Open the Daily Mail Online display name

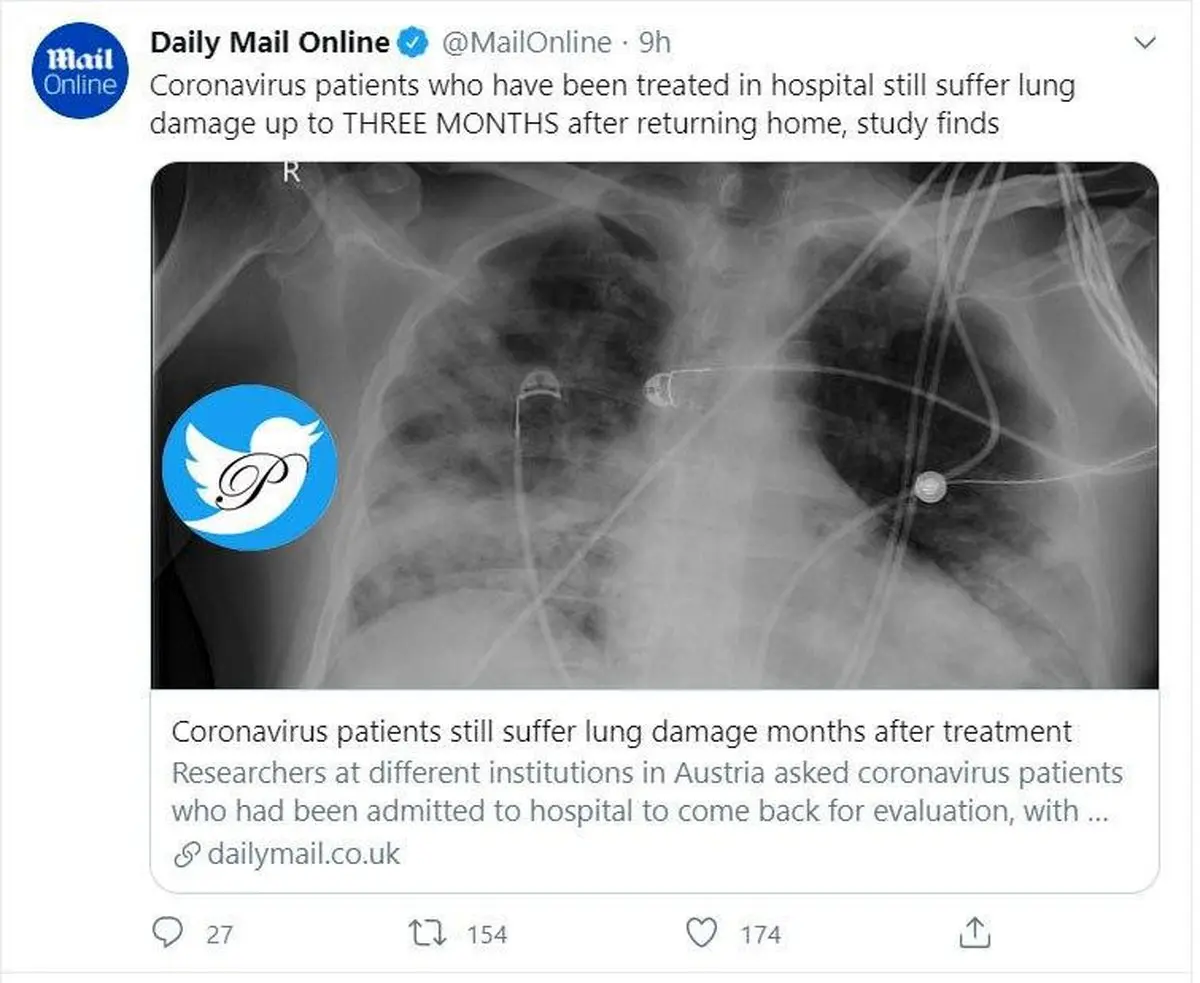point(269,43)
